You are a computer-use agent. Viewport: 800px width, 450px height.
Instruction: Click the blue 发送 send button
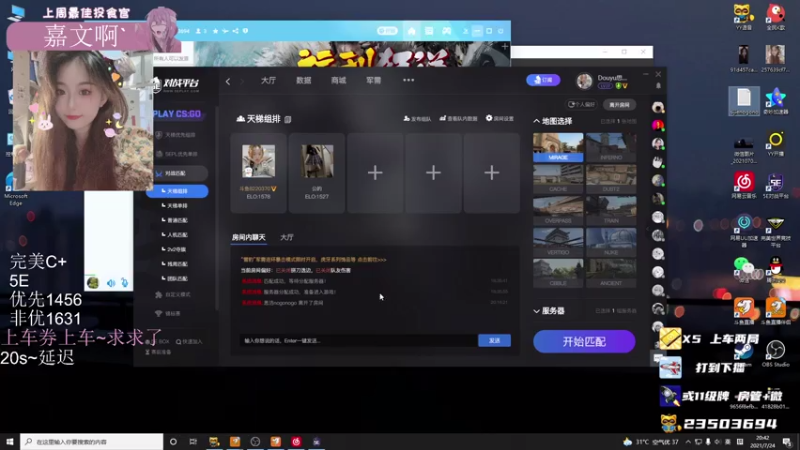coord(494,340)
